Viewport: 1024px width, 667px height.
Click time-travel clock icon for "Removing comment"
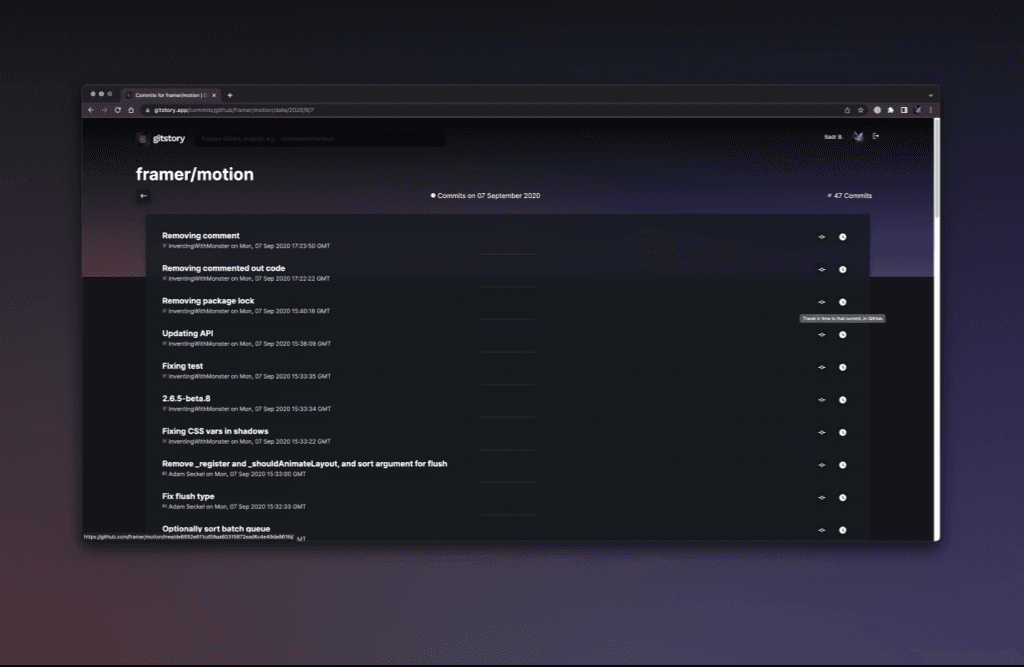click(x=843, y=237)
